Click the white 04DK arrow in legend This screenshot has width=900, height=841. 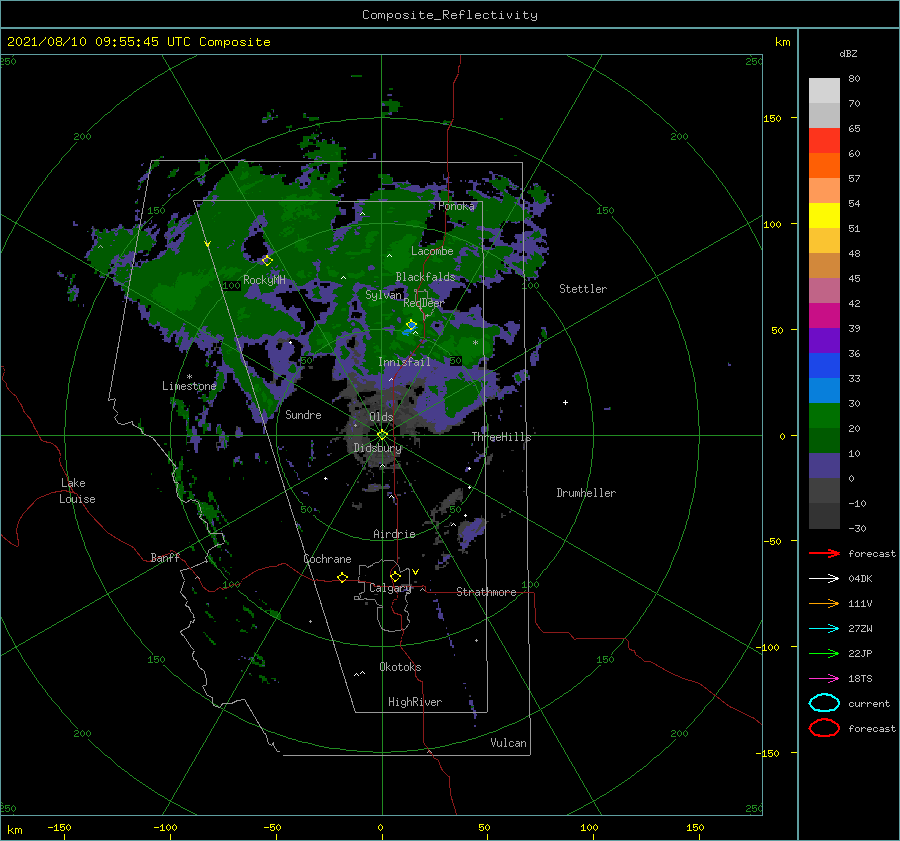824,579
